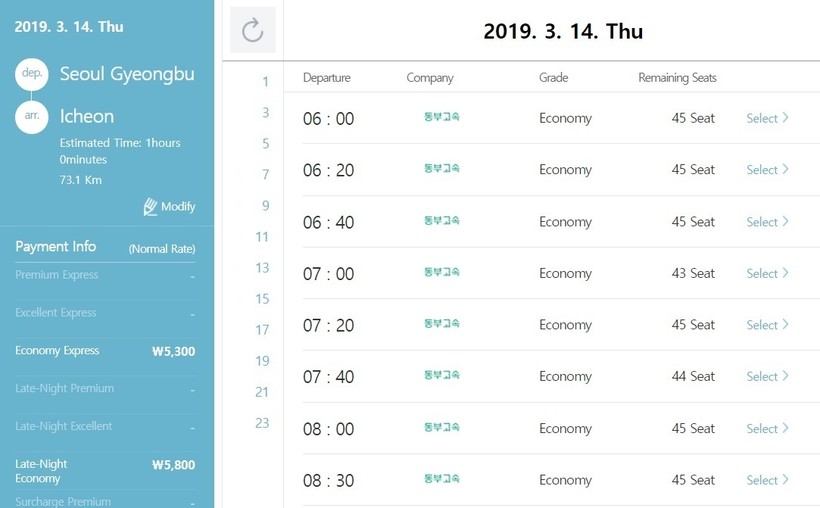Click the 07:00 bus company logo
820x508 pixels.
point(441,273)
